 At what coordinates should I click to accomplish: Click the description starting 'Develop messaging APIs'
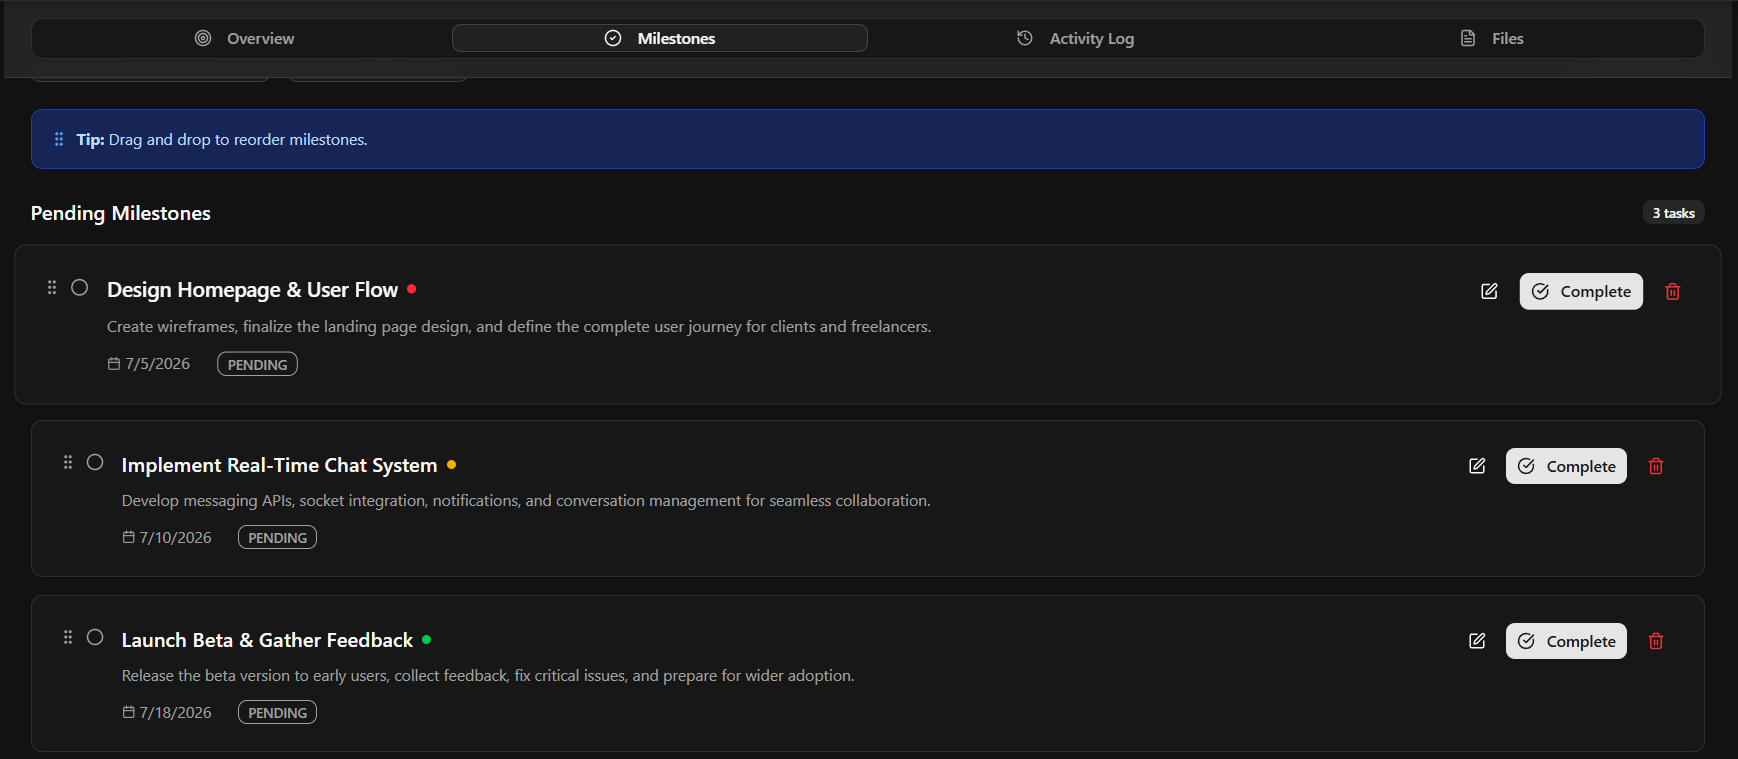point(526,501)
